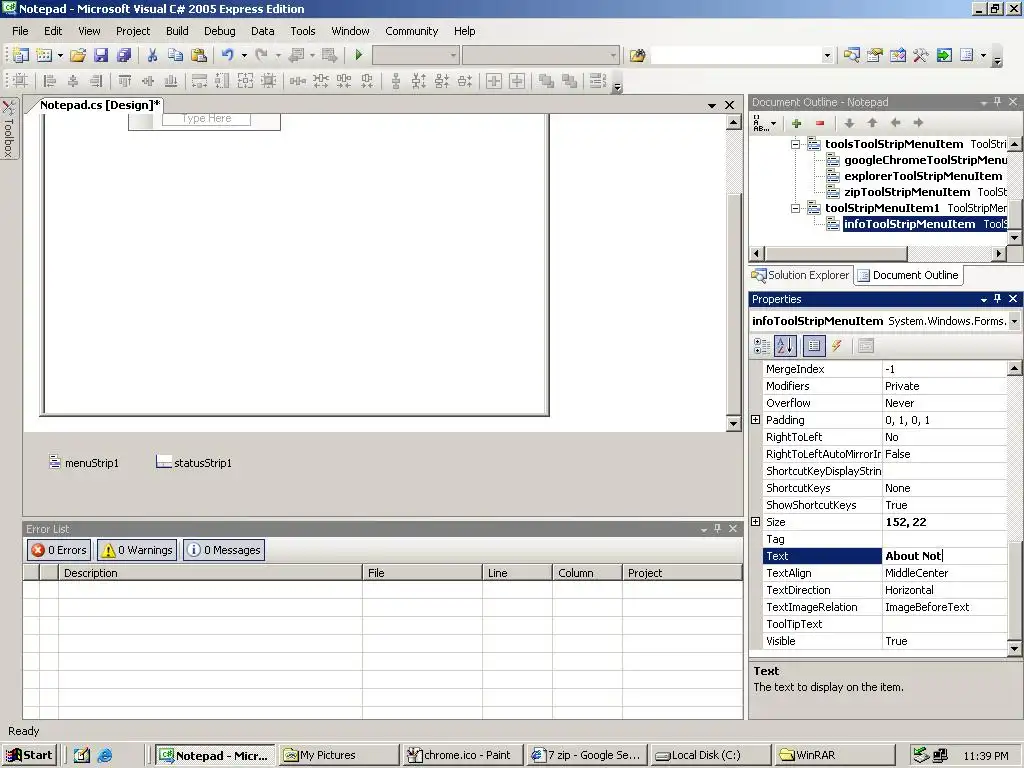Click the Start button on taskbar
The height and width of the screenshot is (768, 1024).
(29, 755)
